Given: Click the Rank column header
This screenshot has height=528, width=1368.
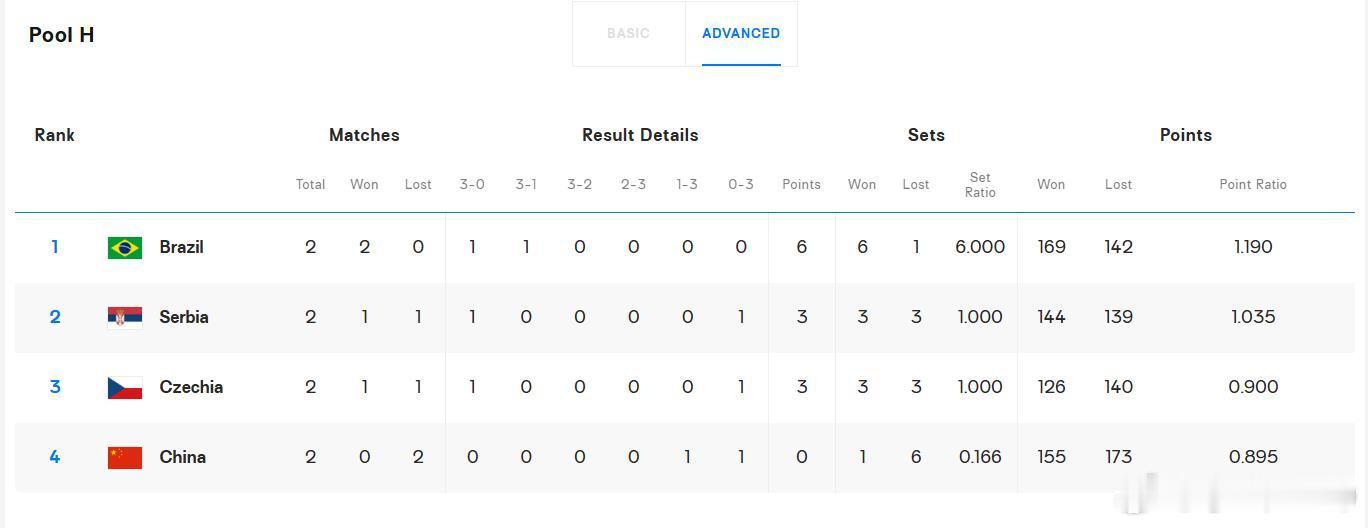Looking at the screenshot, I should click(54, 135).
